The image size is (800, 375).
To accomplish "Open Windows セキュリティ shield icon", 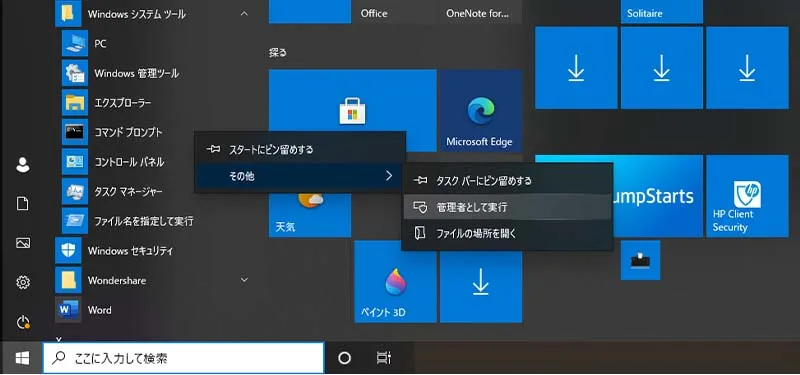I will tap(68, 251).
